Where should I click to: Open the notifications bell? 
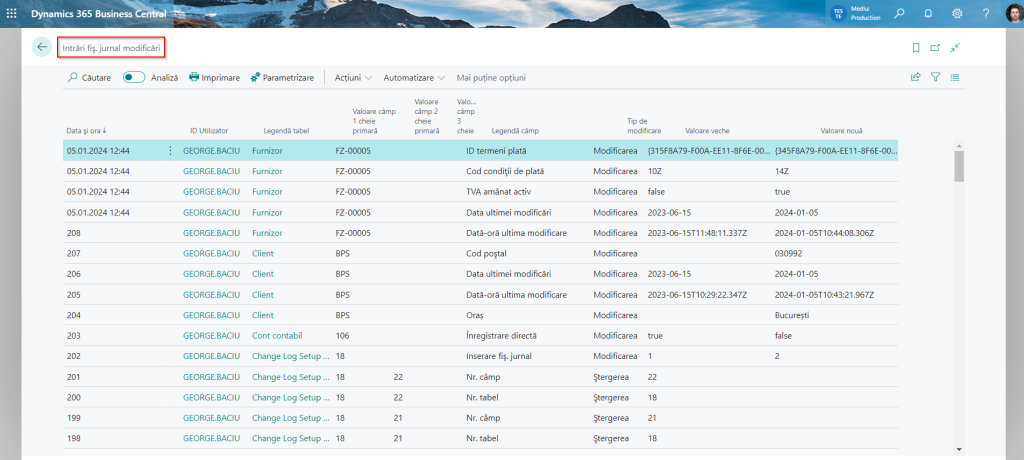[x=928, y=13]
